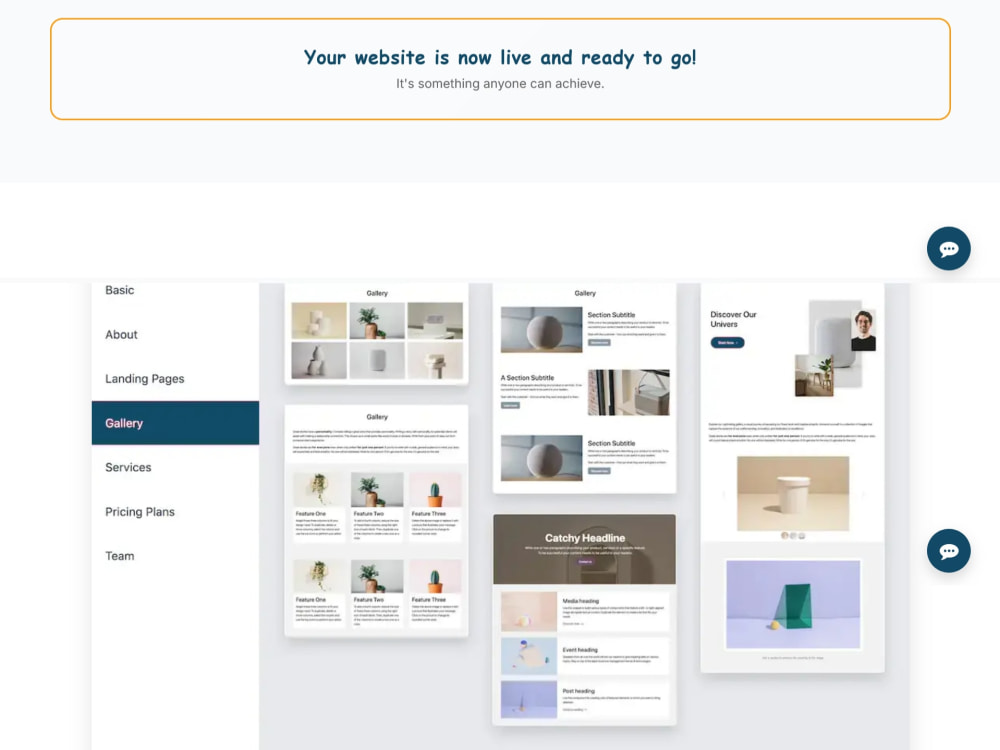Click the button under Discover Our Univers
This screenshot has height=750, width=1000.
(727, 342)
